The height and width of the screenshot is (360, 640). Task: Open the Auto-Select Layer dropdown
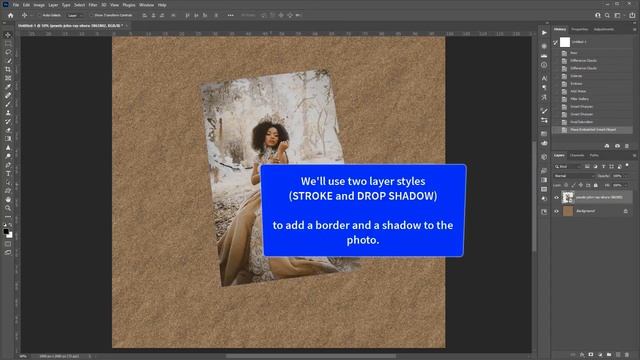(x=75, y=15)
